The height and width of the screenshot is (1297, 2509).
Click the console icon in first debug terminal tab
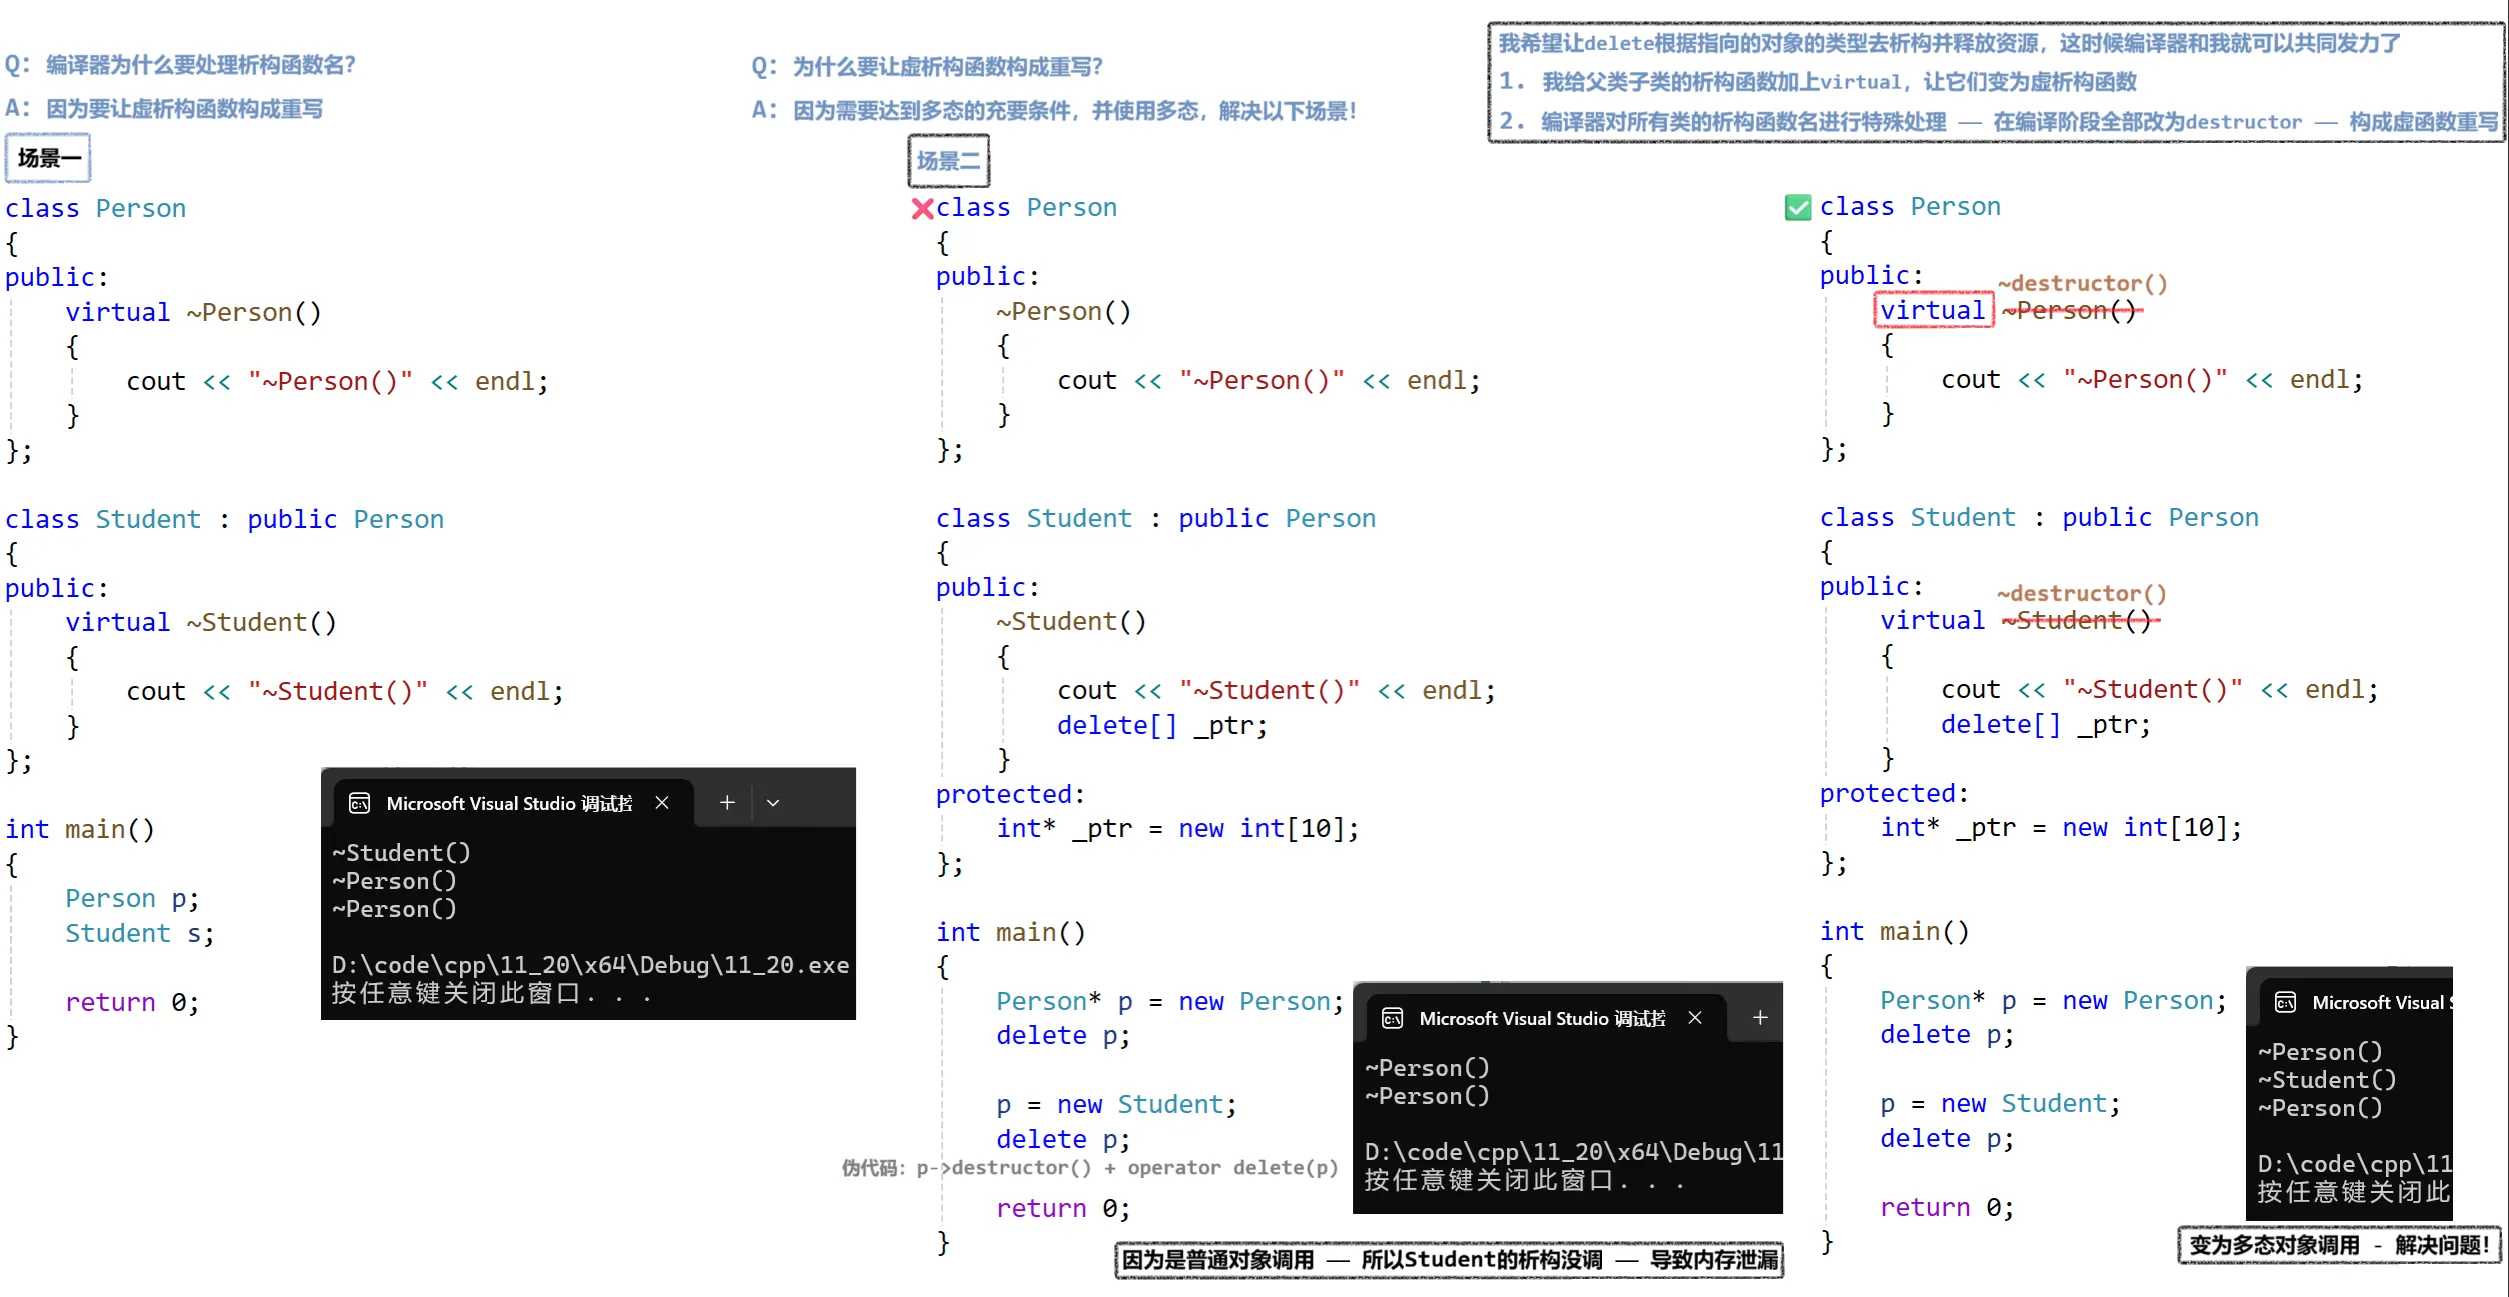pos(359,803)
